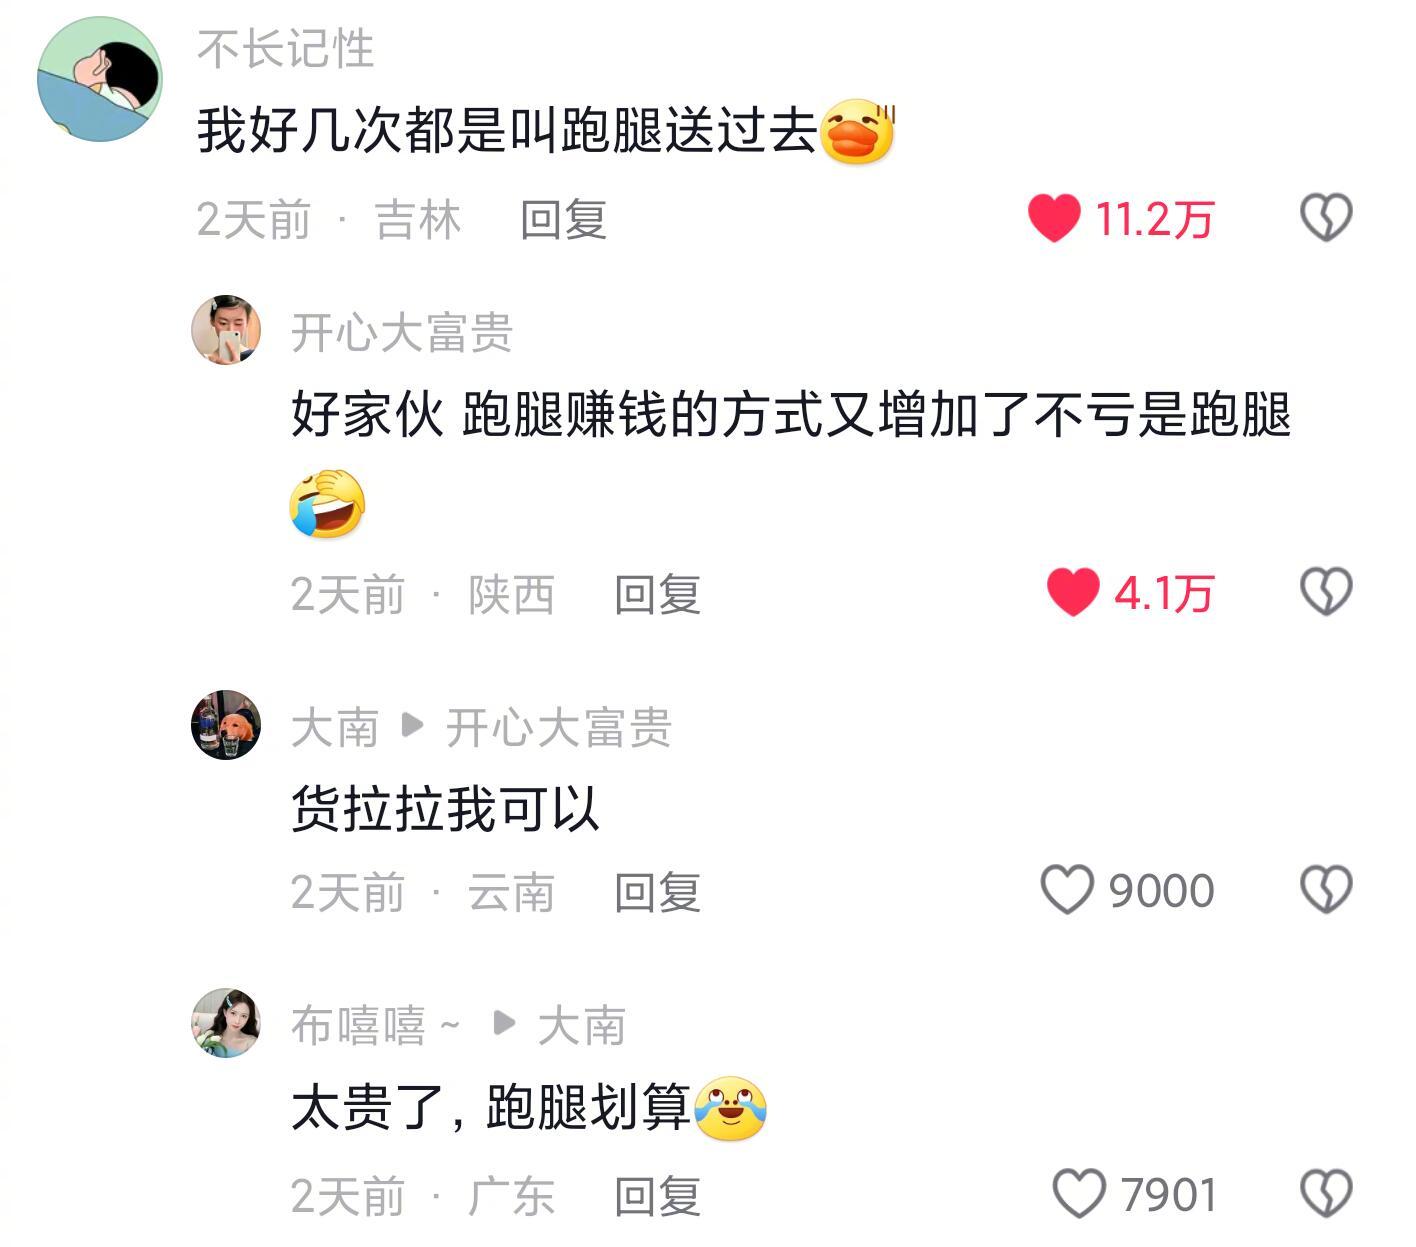
Task: Open 大南's dog avatar
Action: [x=226, y=725]
